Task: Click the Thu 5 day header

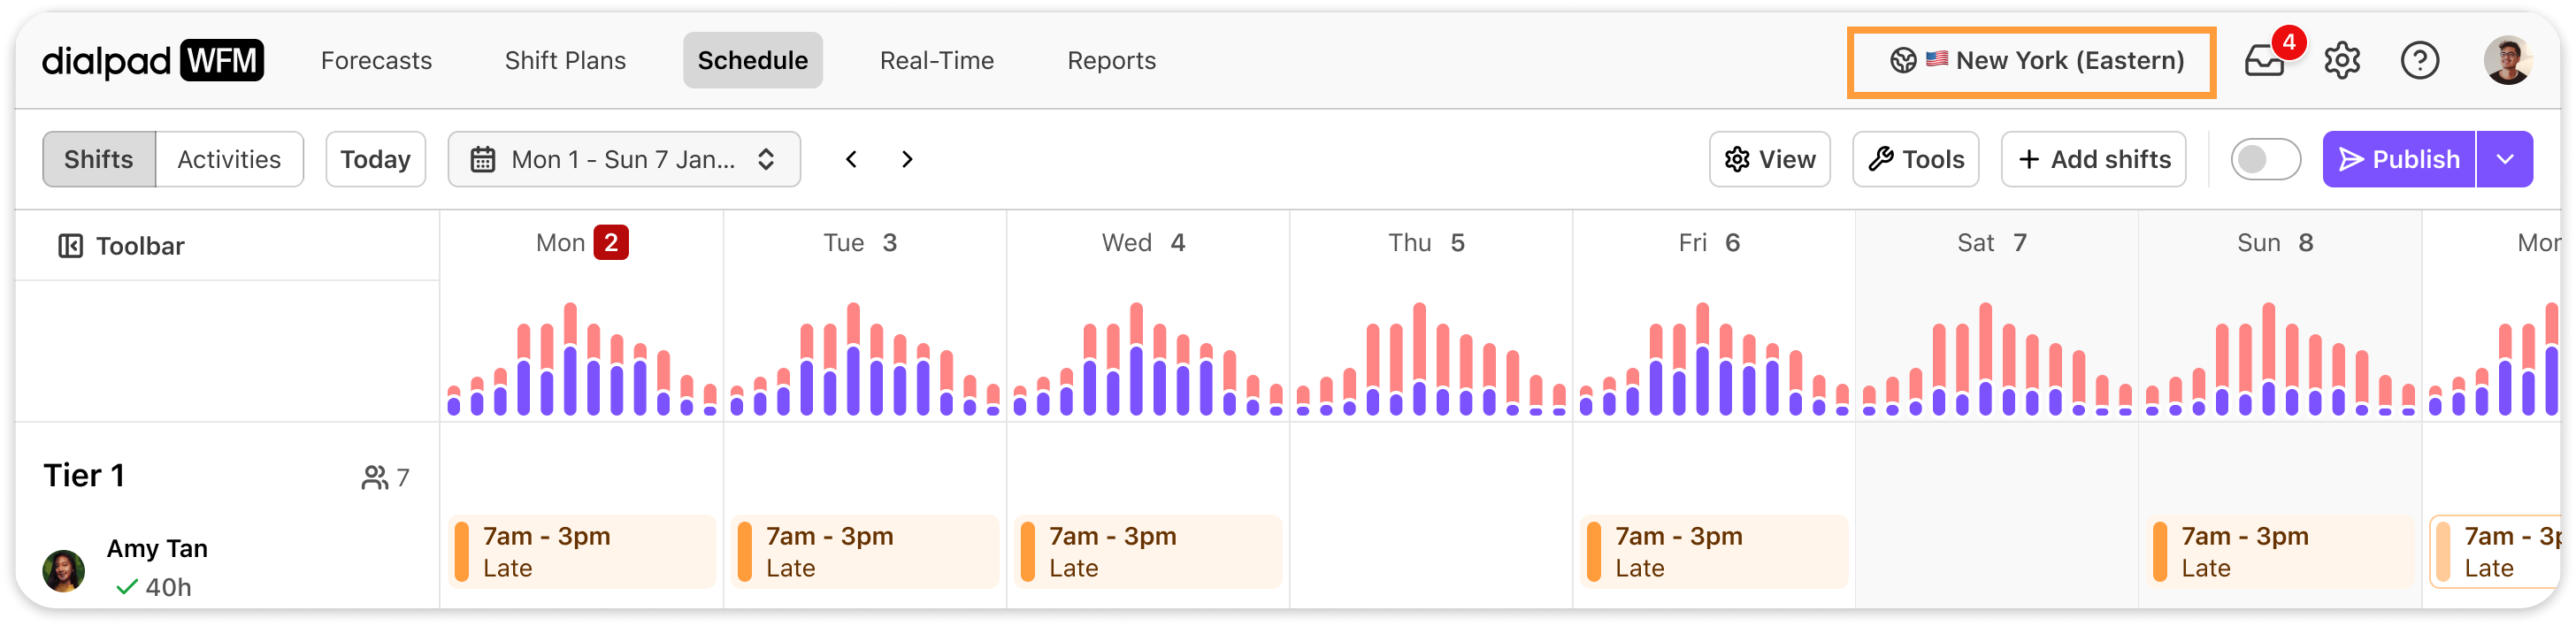Action: click(x=1426, y=243)
